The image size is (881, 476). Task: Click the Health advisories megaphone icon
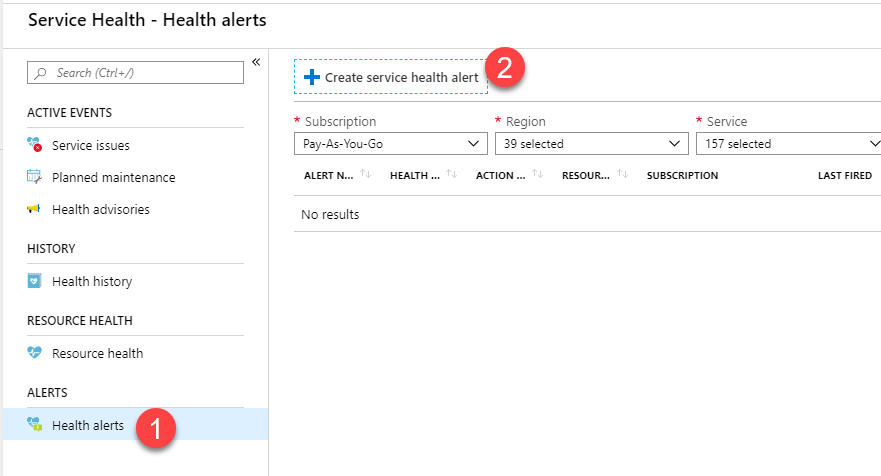pyautogui.click(x=35, y=210)
